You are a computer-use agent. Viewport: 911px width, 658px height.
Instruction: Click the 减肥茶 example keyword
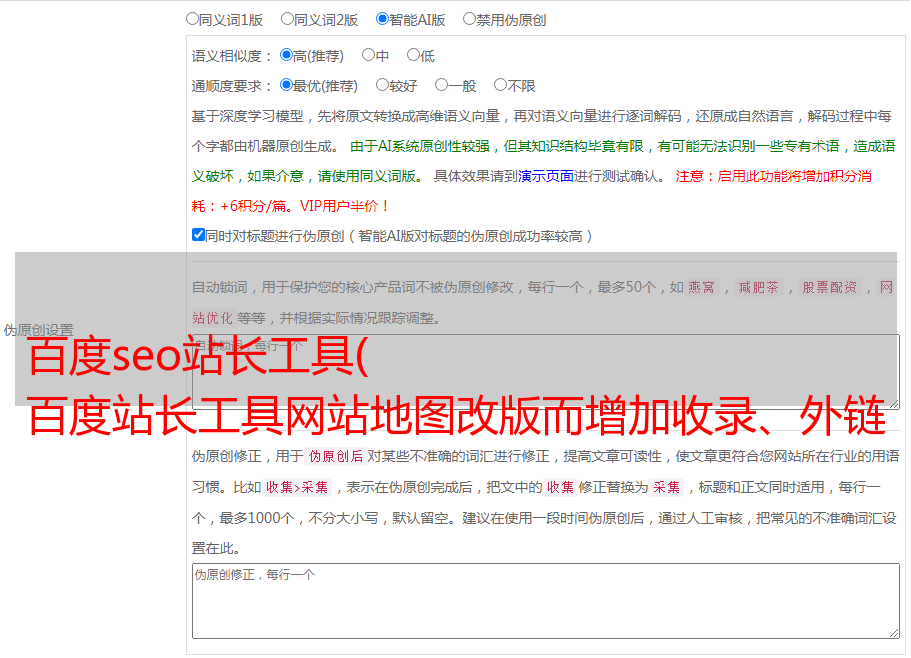(758, 287)
